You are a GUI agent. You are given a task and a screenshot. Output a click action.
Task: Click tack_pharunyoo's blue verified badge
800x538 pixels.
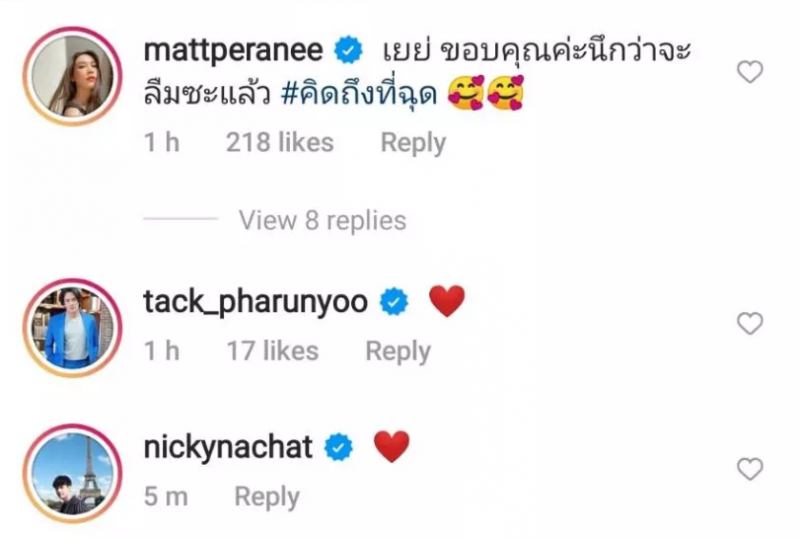pyautogui.click(x=394, y=301)
